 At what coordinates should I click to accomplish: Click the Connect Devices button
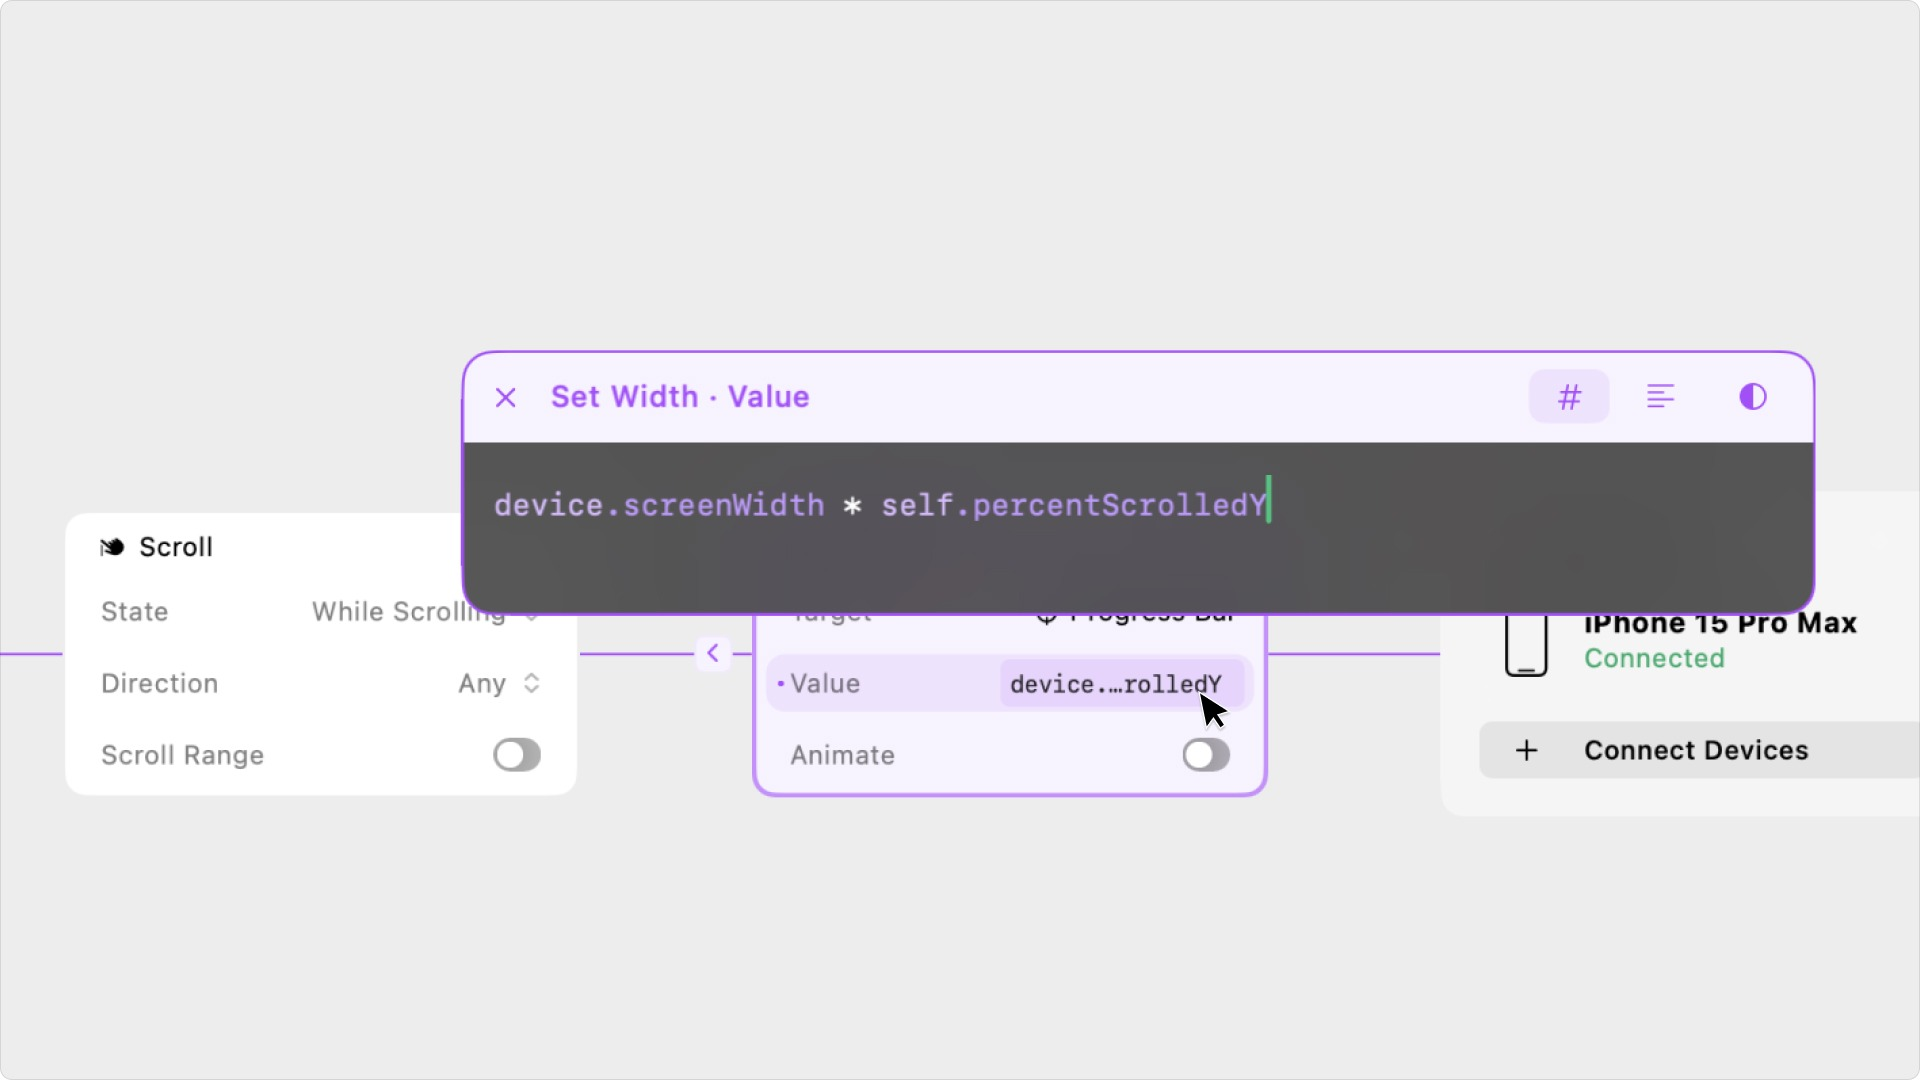(x=1696, y=750)
